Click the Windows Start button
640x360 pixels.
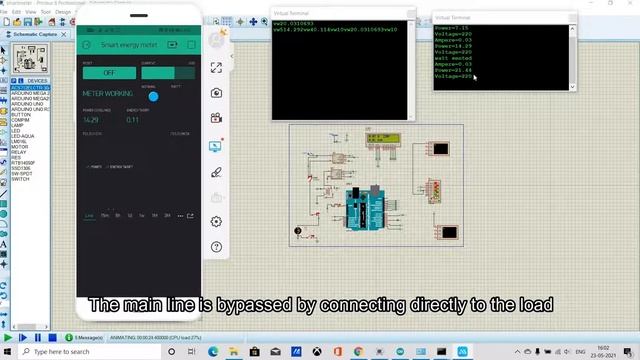7,351
